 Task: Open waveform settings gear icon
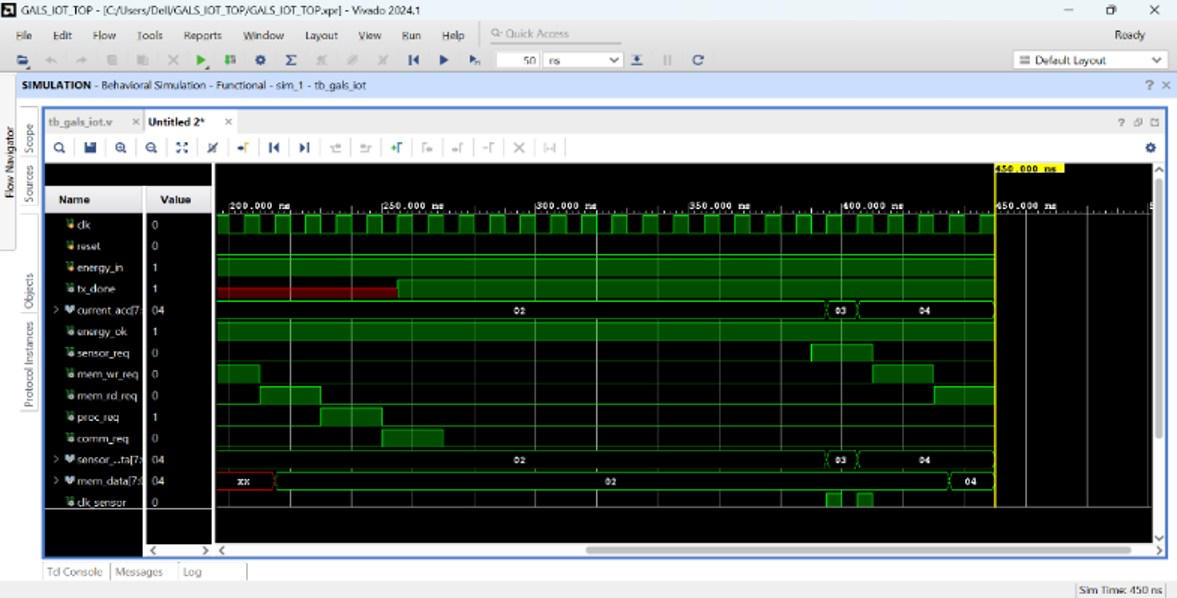pos(1150,148)
